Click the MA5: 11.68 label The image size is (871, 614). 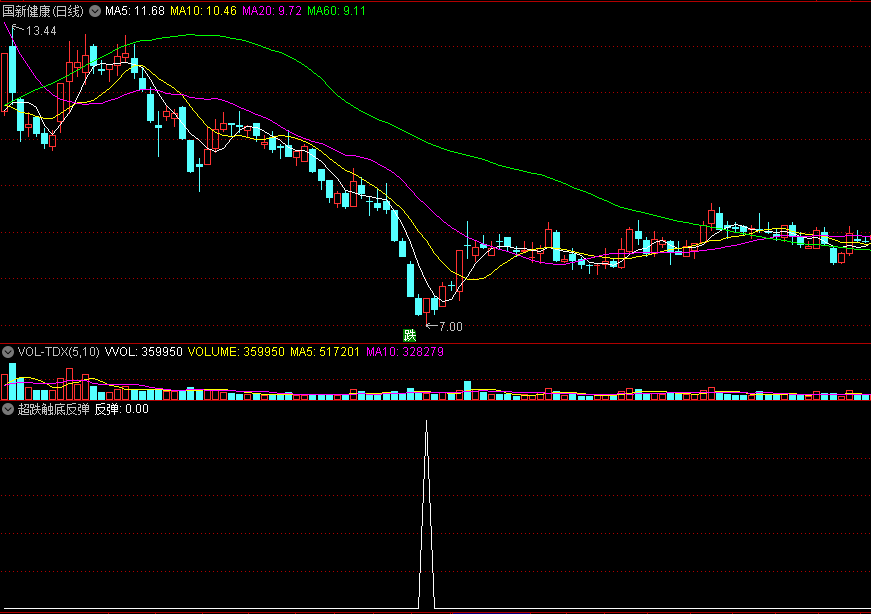coord(135,11)
